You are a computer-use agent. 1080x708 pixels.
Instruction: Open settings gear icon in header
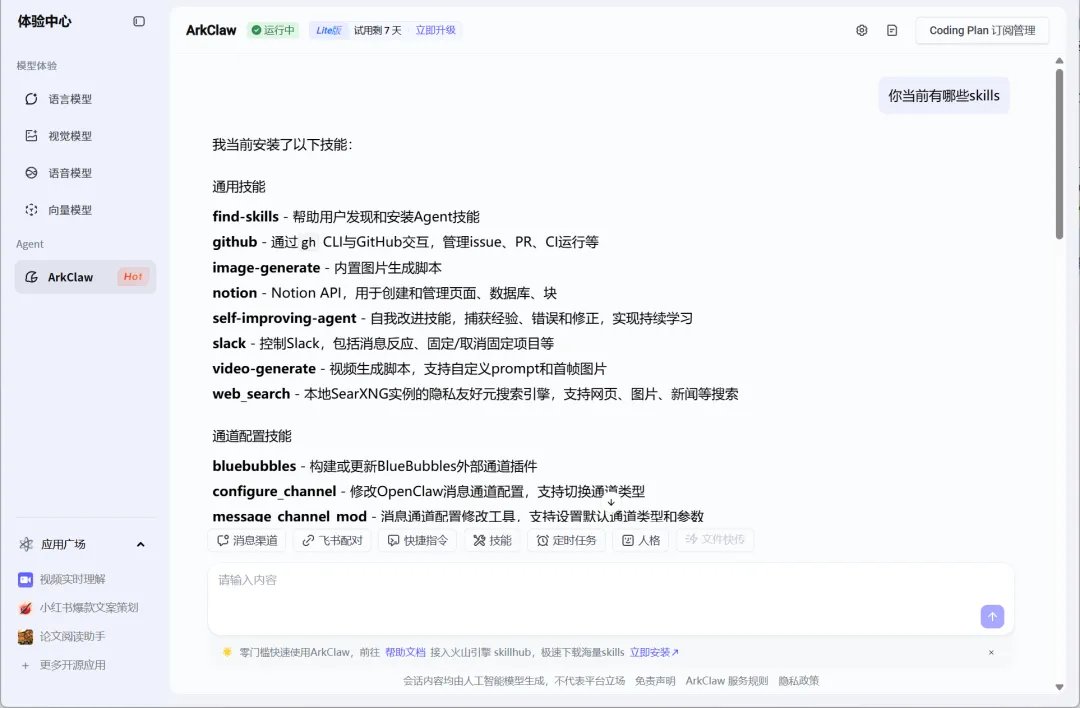(862, 30)
